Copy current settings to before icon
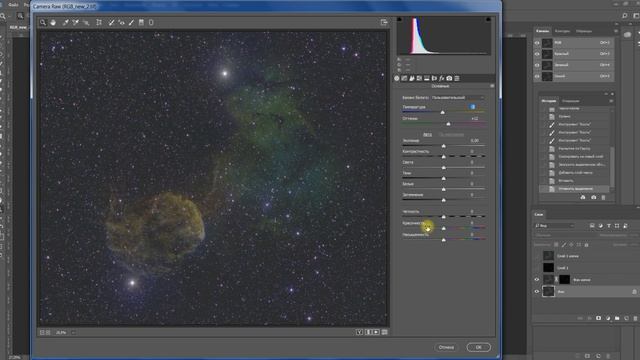Viewport: 640px width, 360px height. click(376, 332)
